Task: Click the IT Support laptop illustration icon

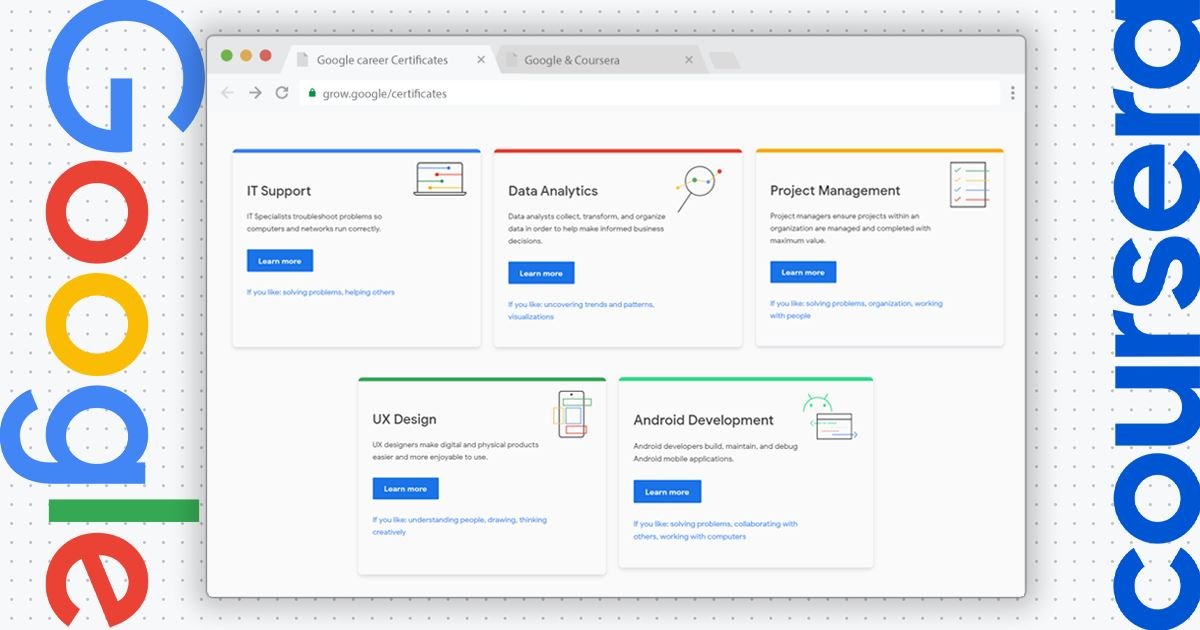Action: tap(440, 179)
